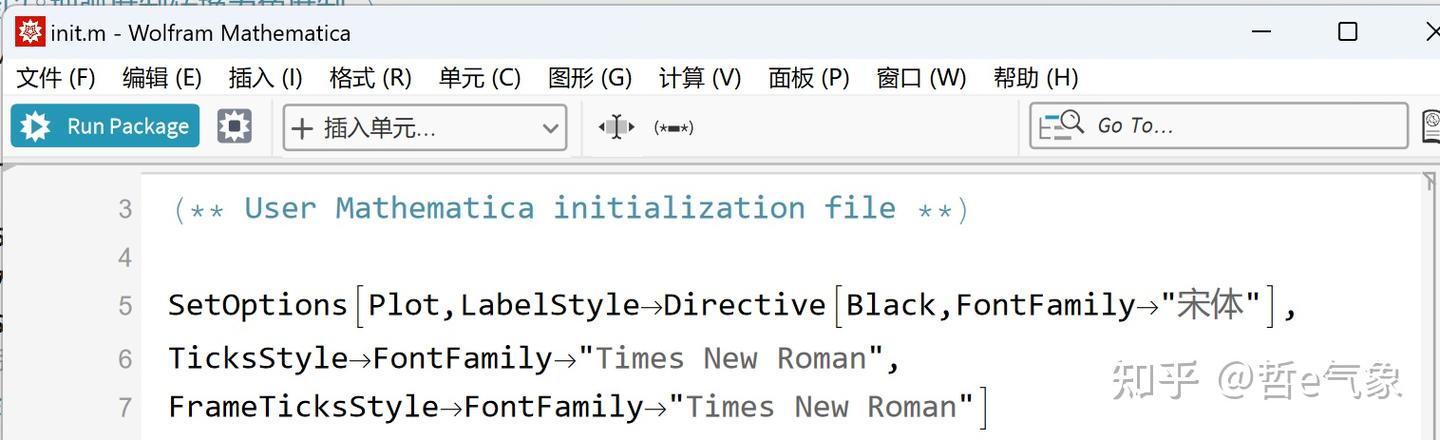Screen dimensions: 1440x440
Task: Open the 图形 (G) menu
Action: (590, 78)
